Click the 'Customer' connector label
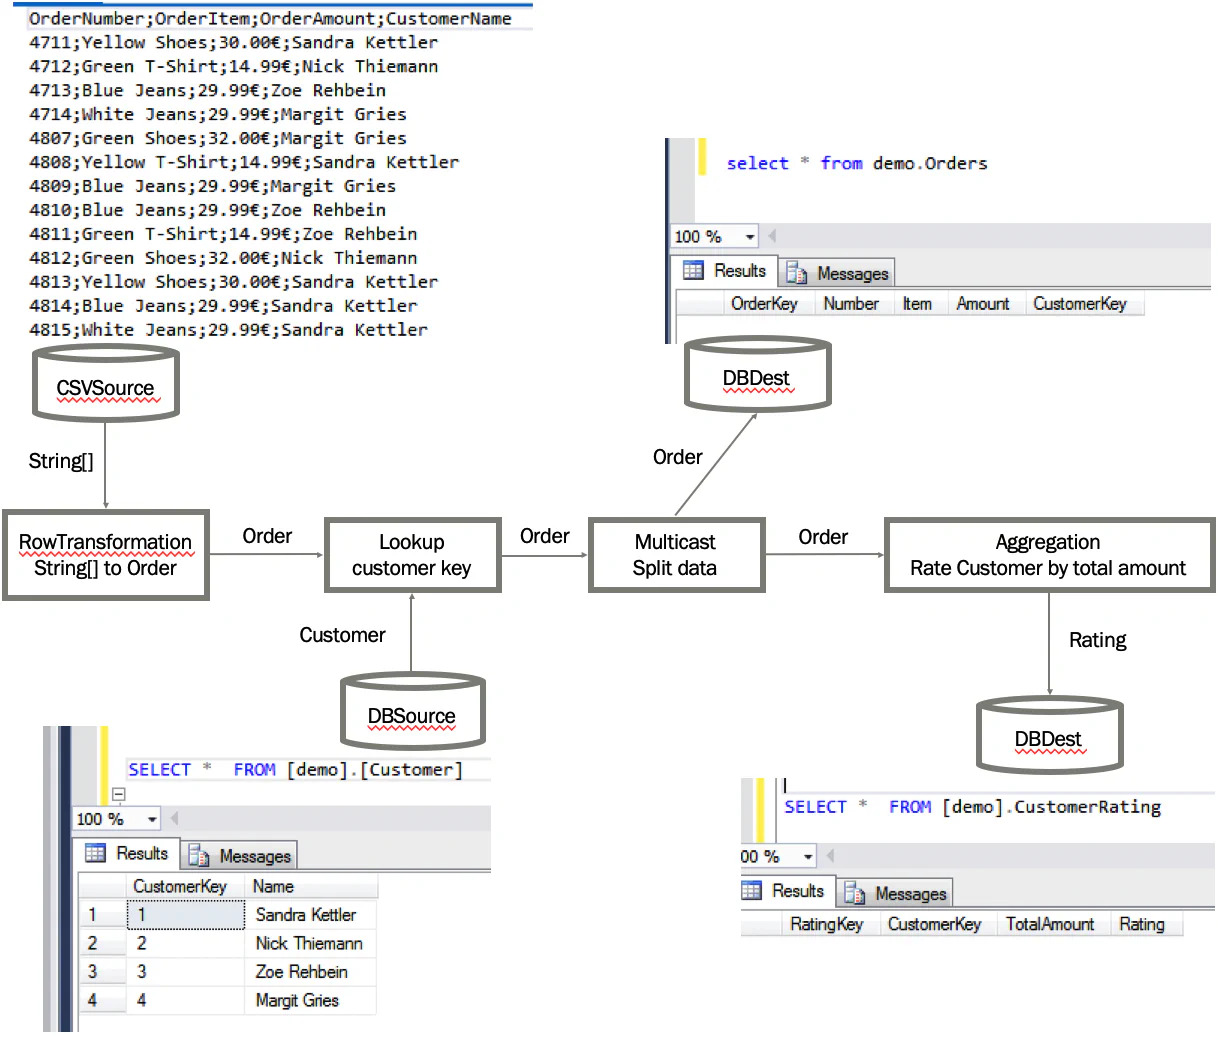 click(x=342, y=635)
